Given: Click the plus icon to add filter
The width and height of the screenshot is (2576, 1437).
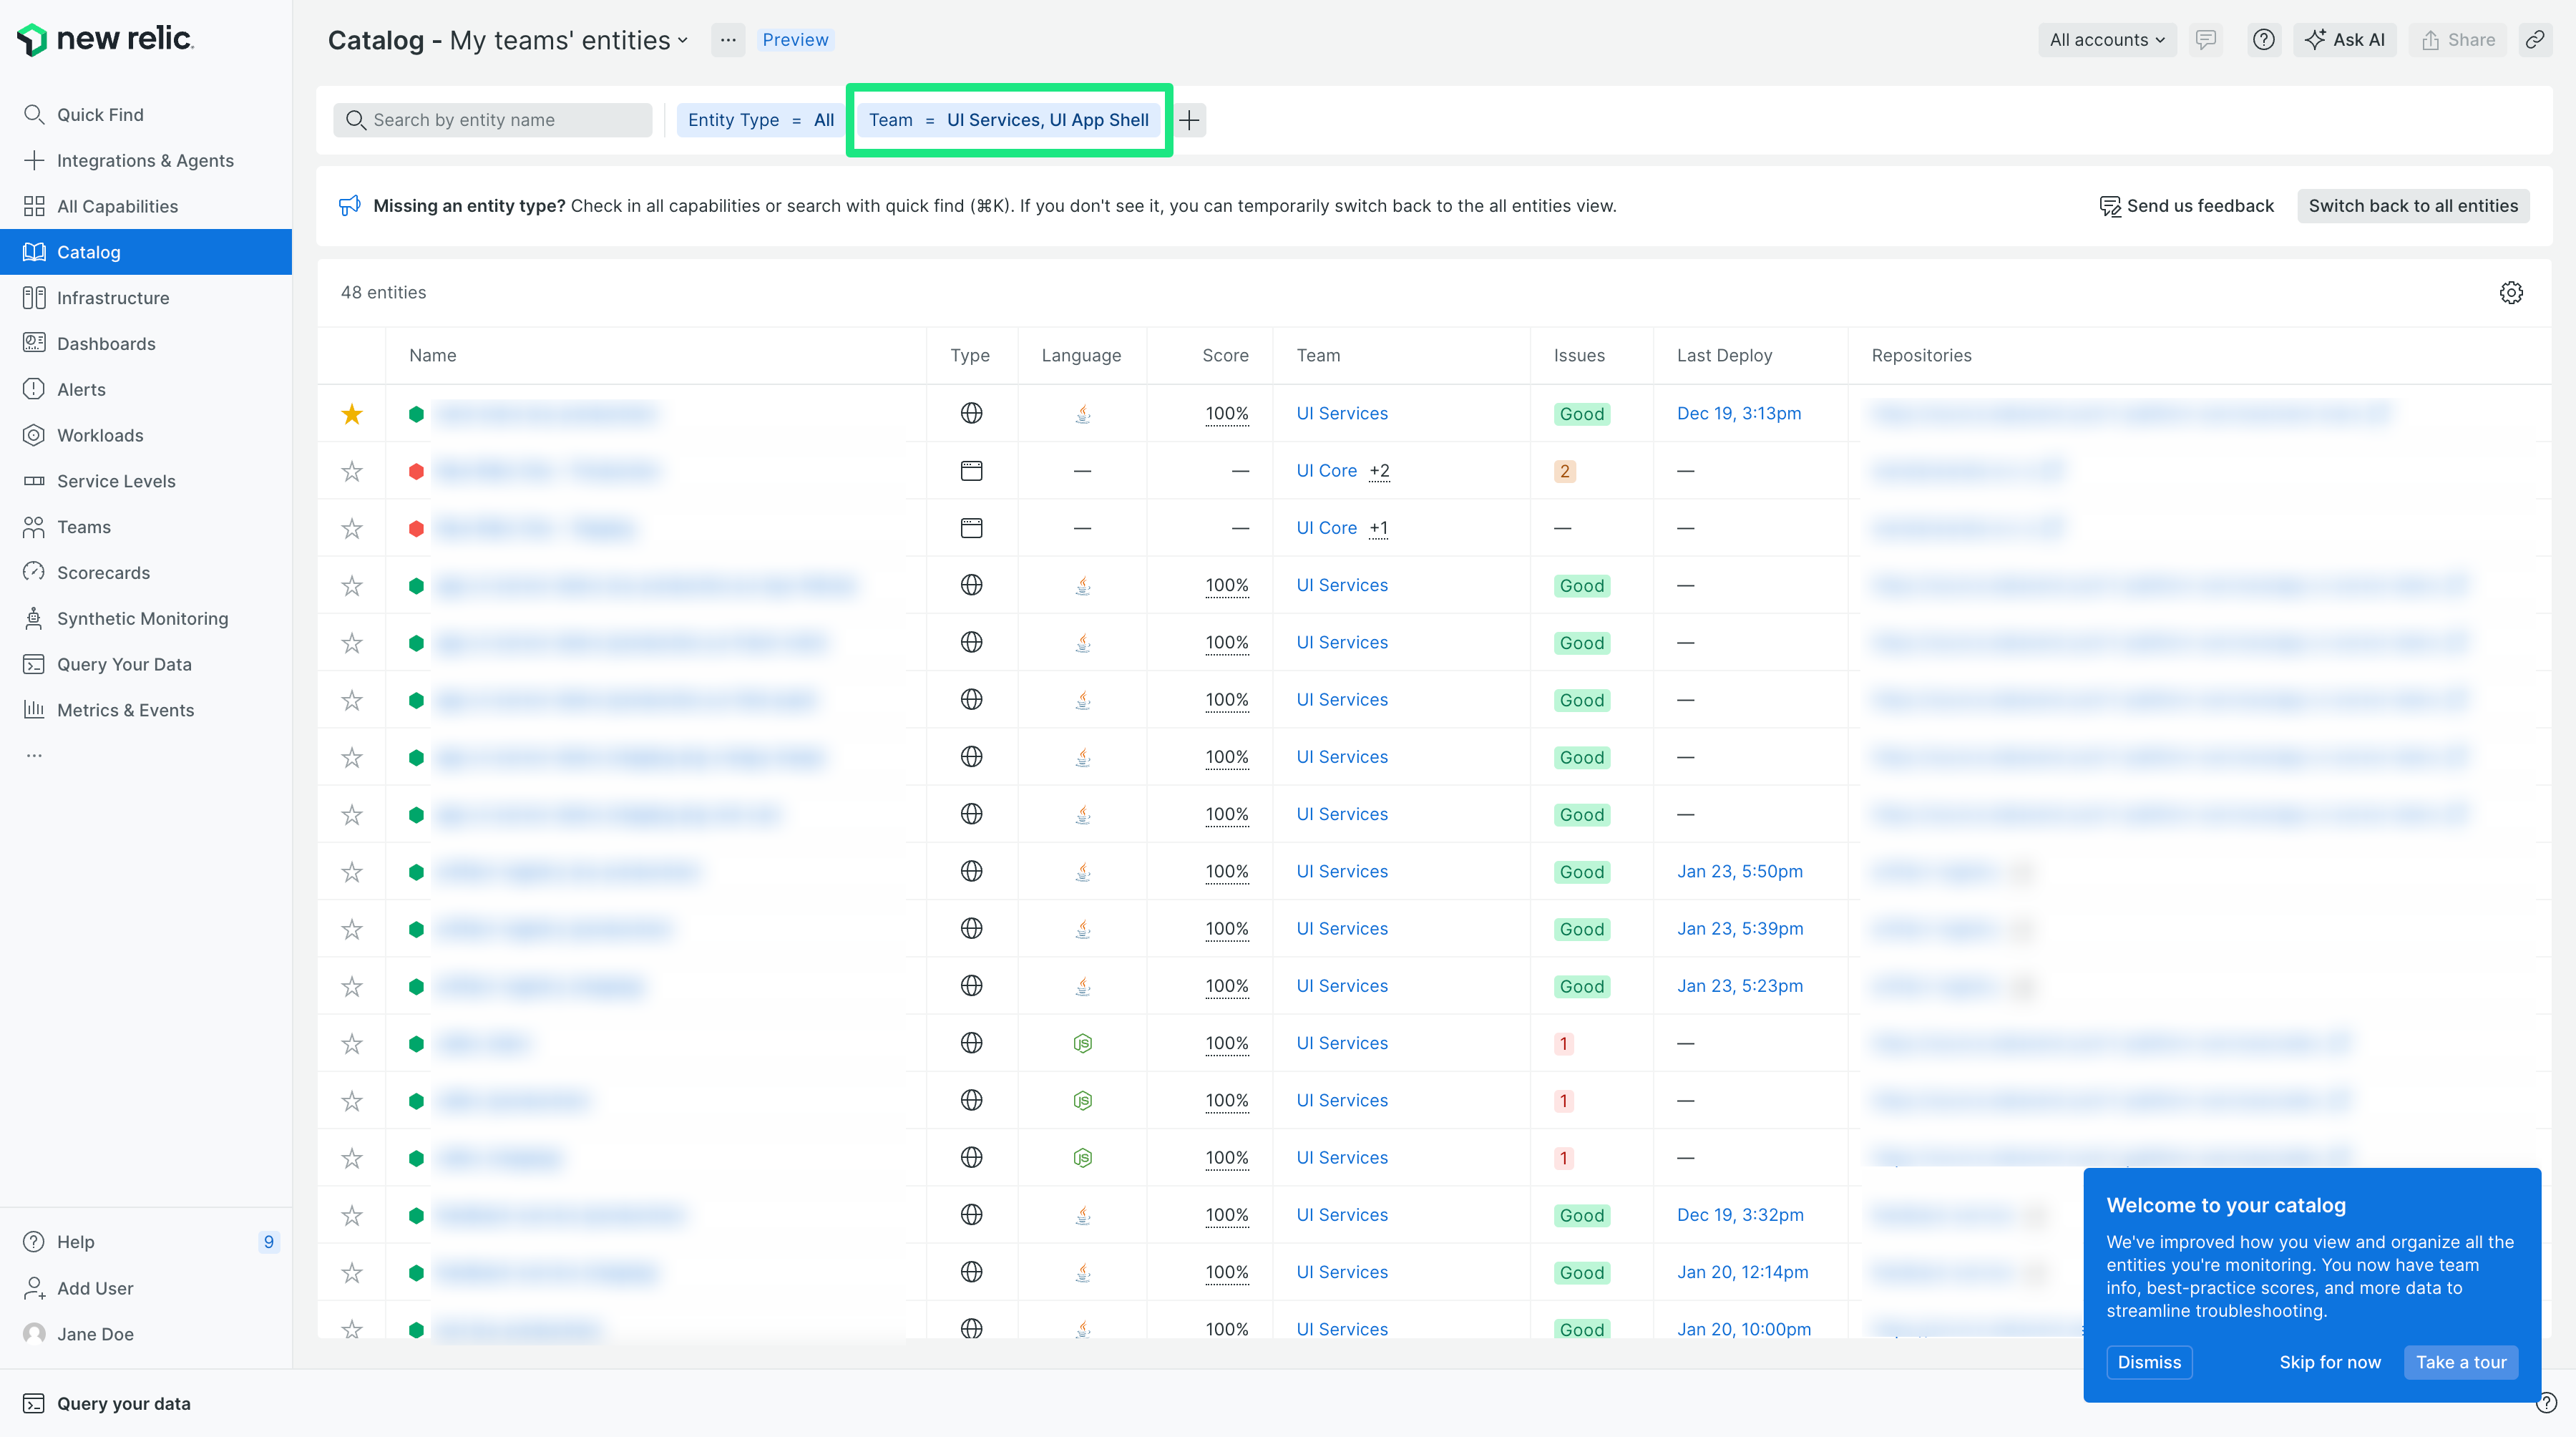Looking at the screenshot, I should coord(1189,120).
